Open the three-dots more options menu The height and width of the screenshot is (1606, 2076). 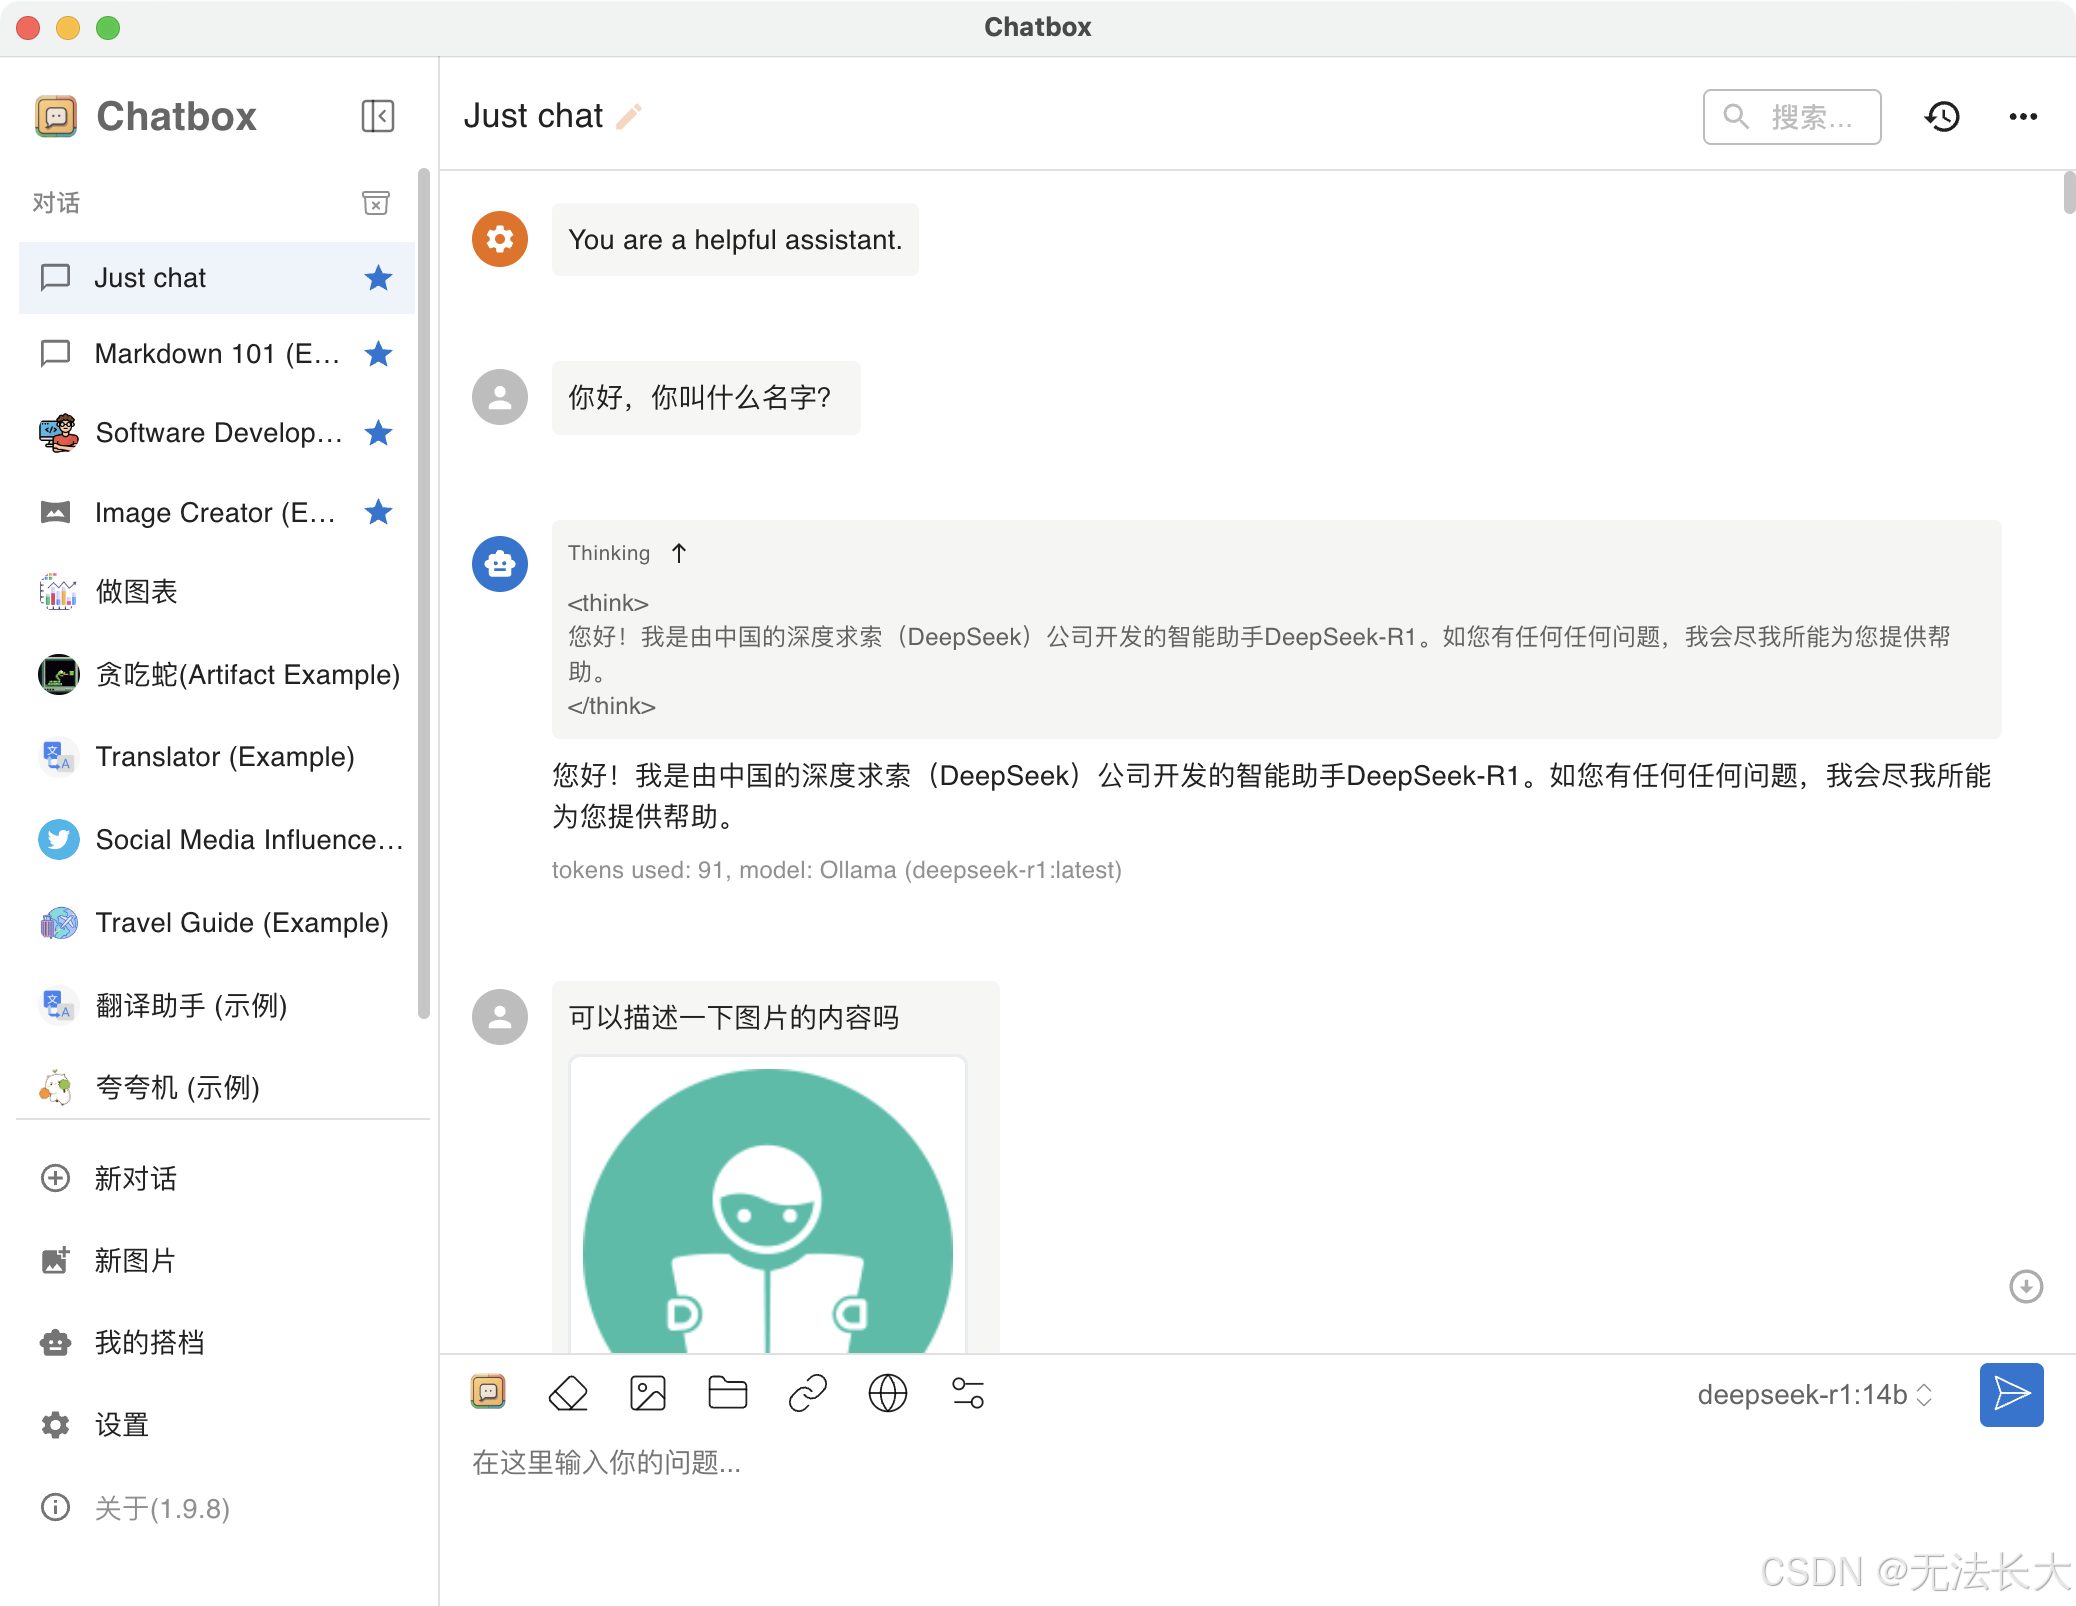tap(2023, 117)
